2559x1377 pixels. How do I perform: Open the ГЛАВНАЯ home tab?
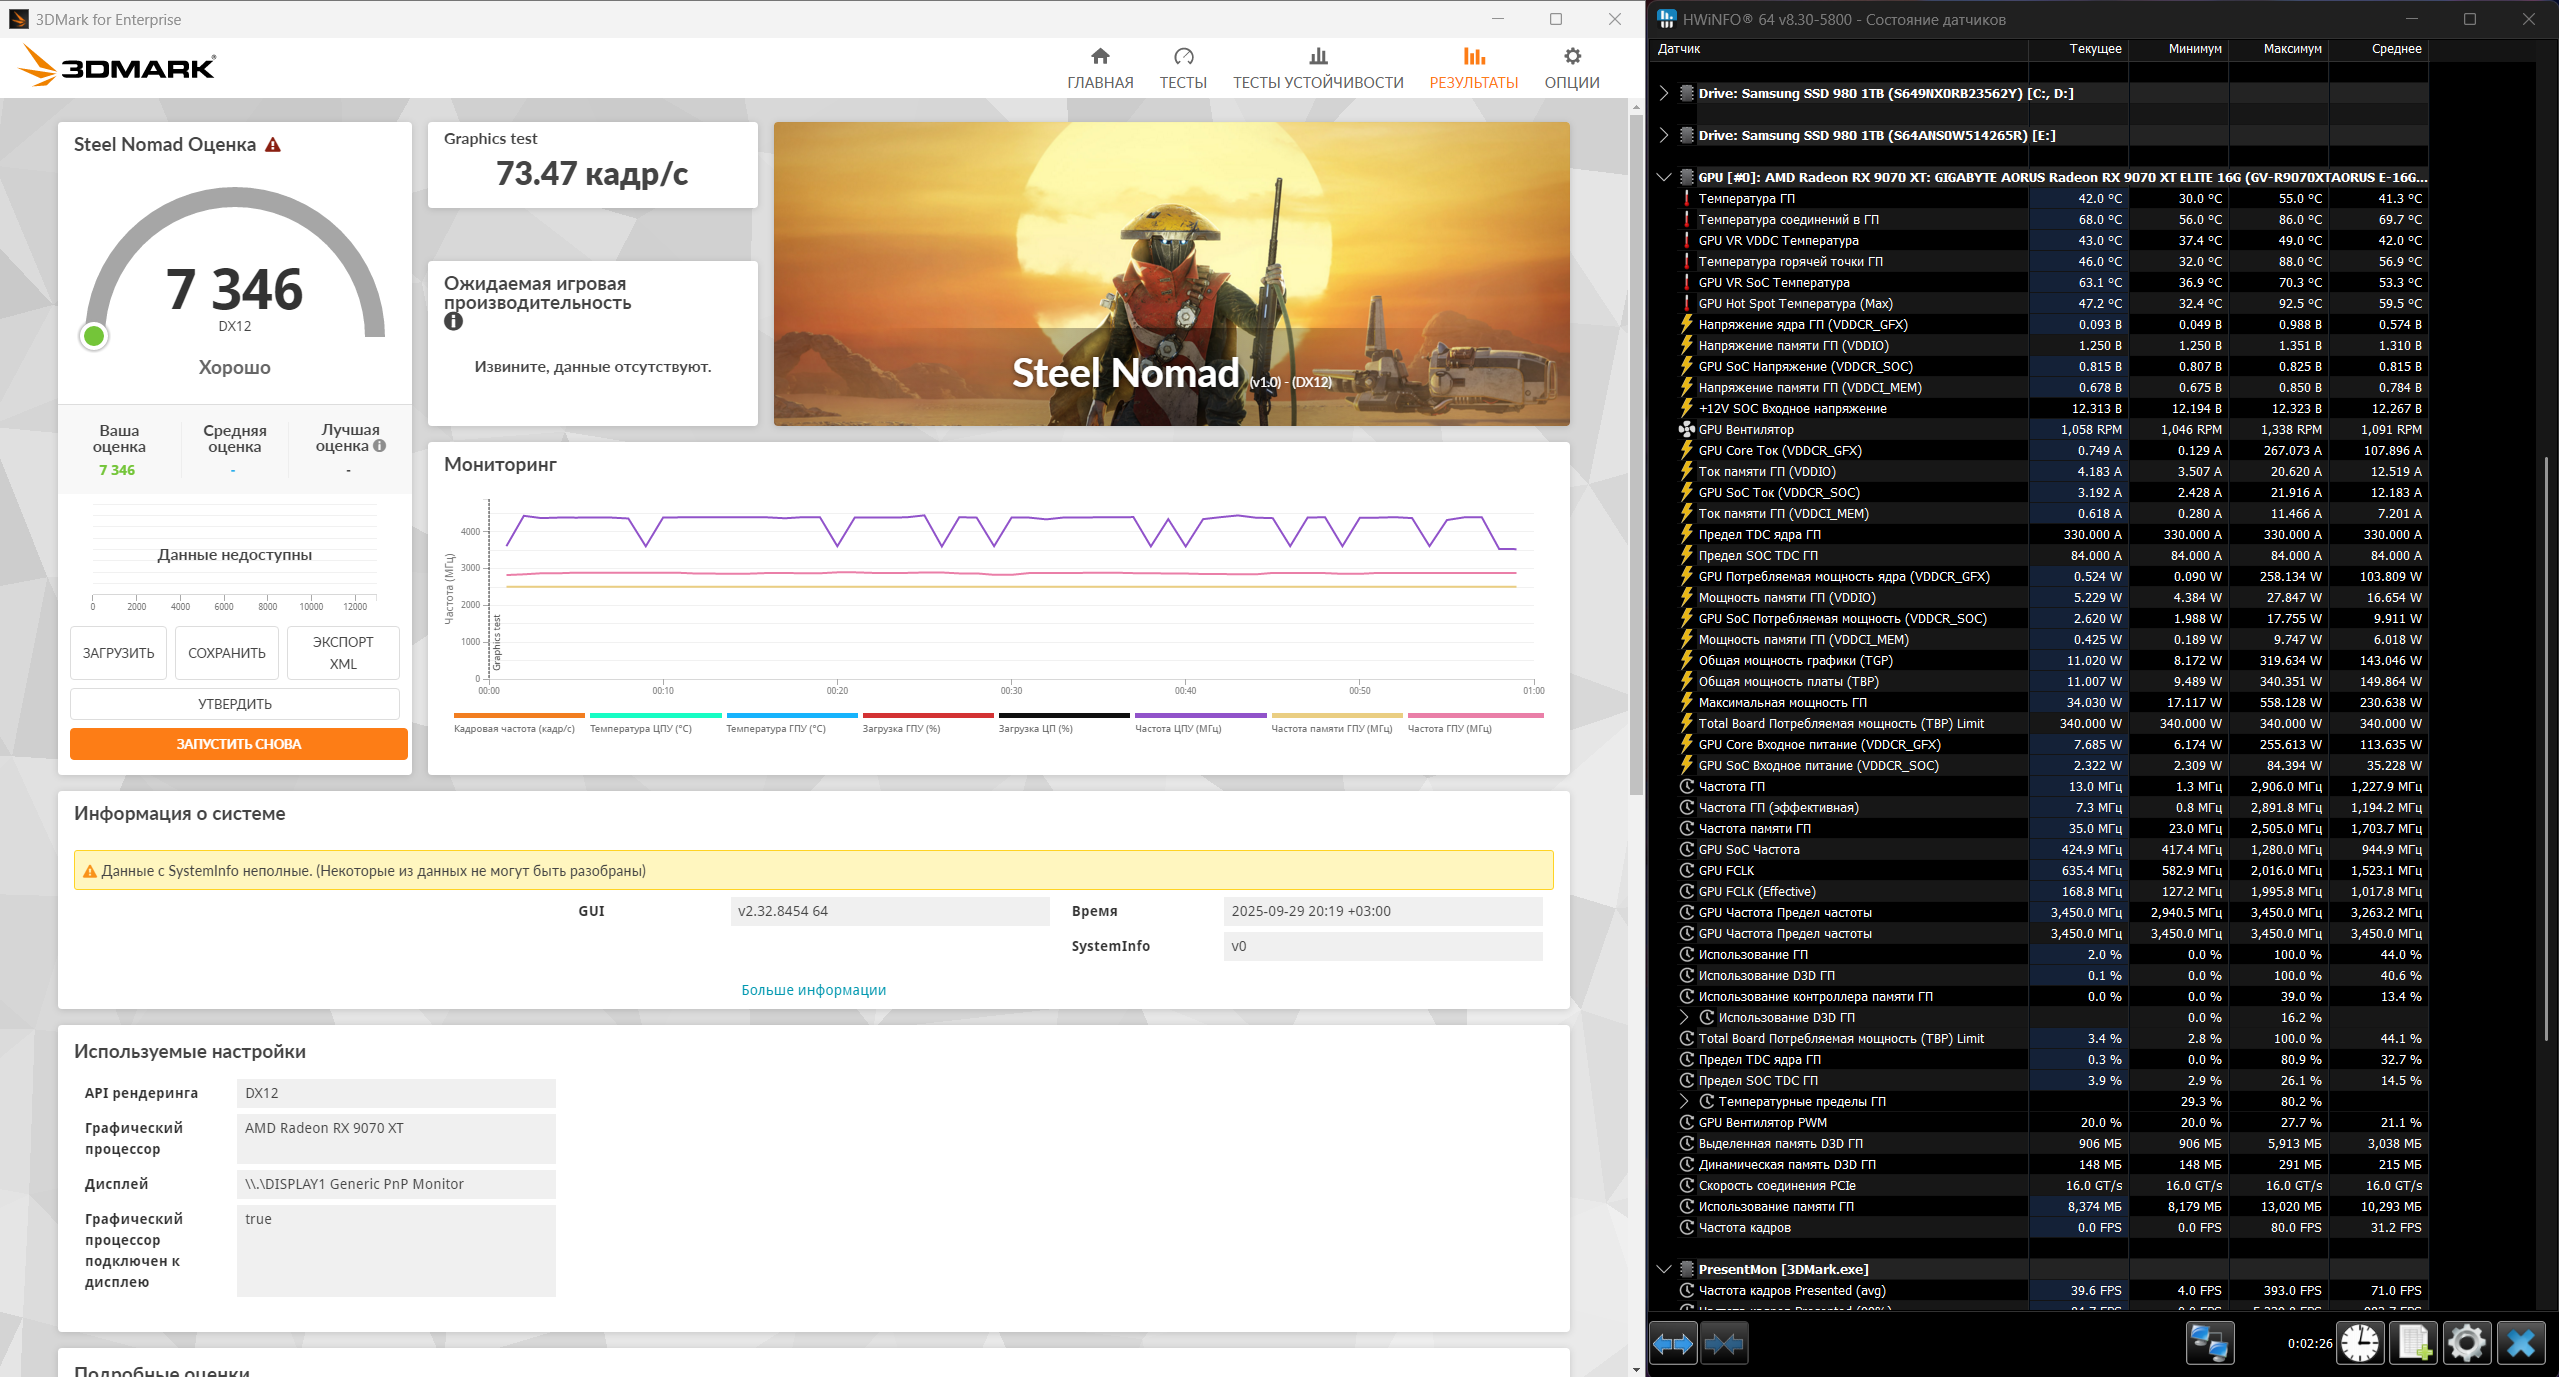click(x=1100, y=68)
